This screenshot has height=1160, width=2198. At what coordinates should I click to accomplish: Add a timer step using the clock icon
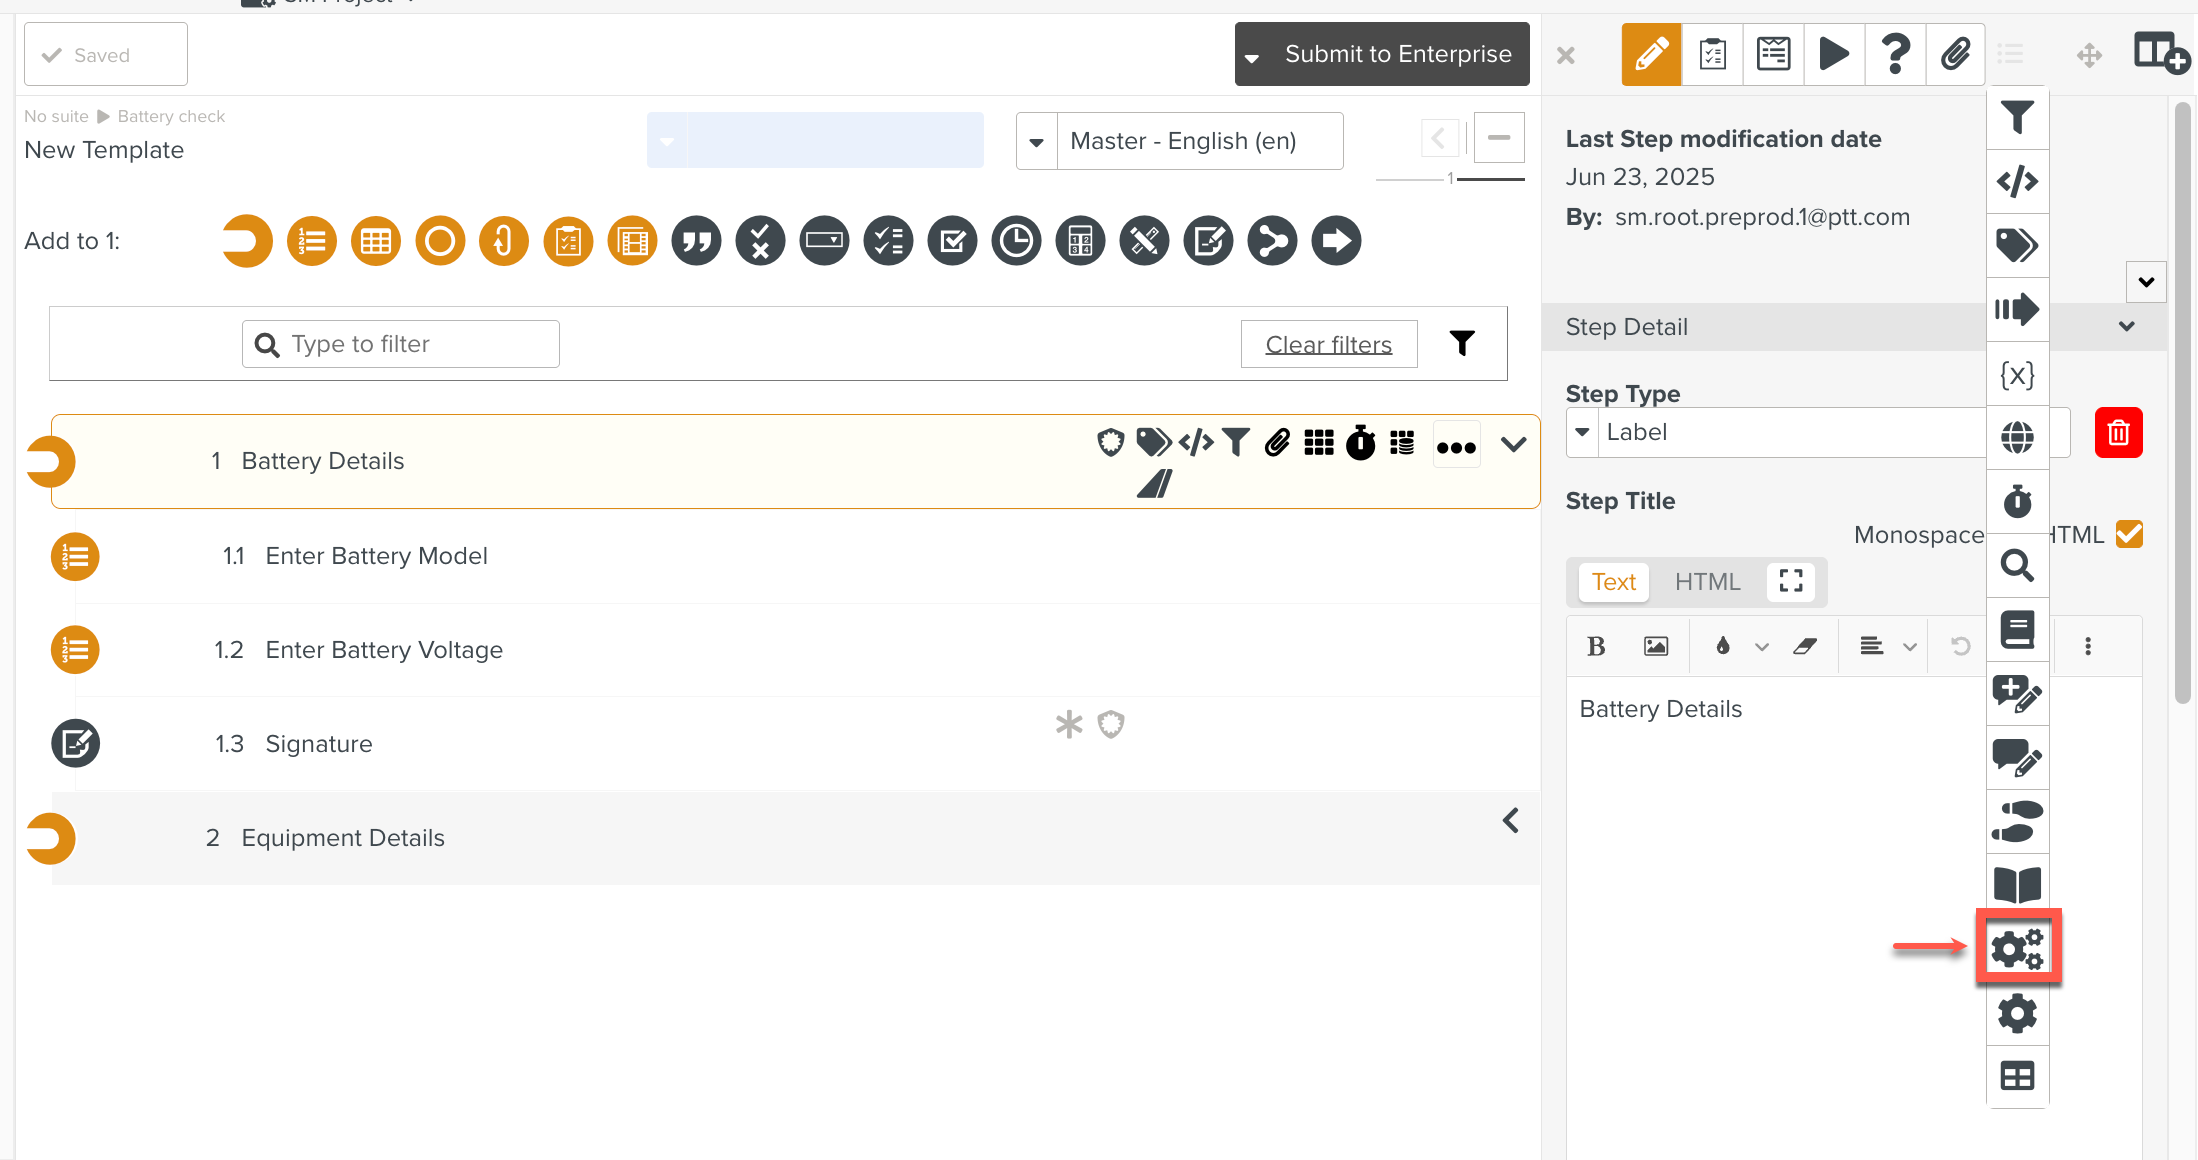1016,241
